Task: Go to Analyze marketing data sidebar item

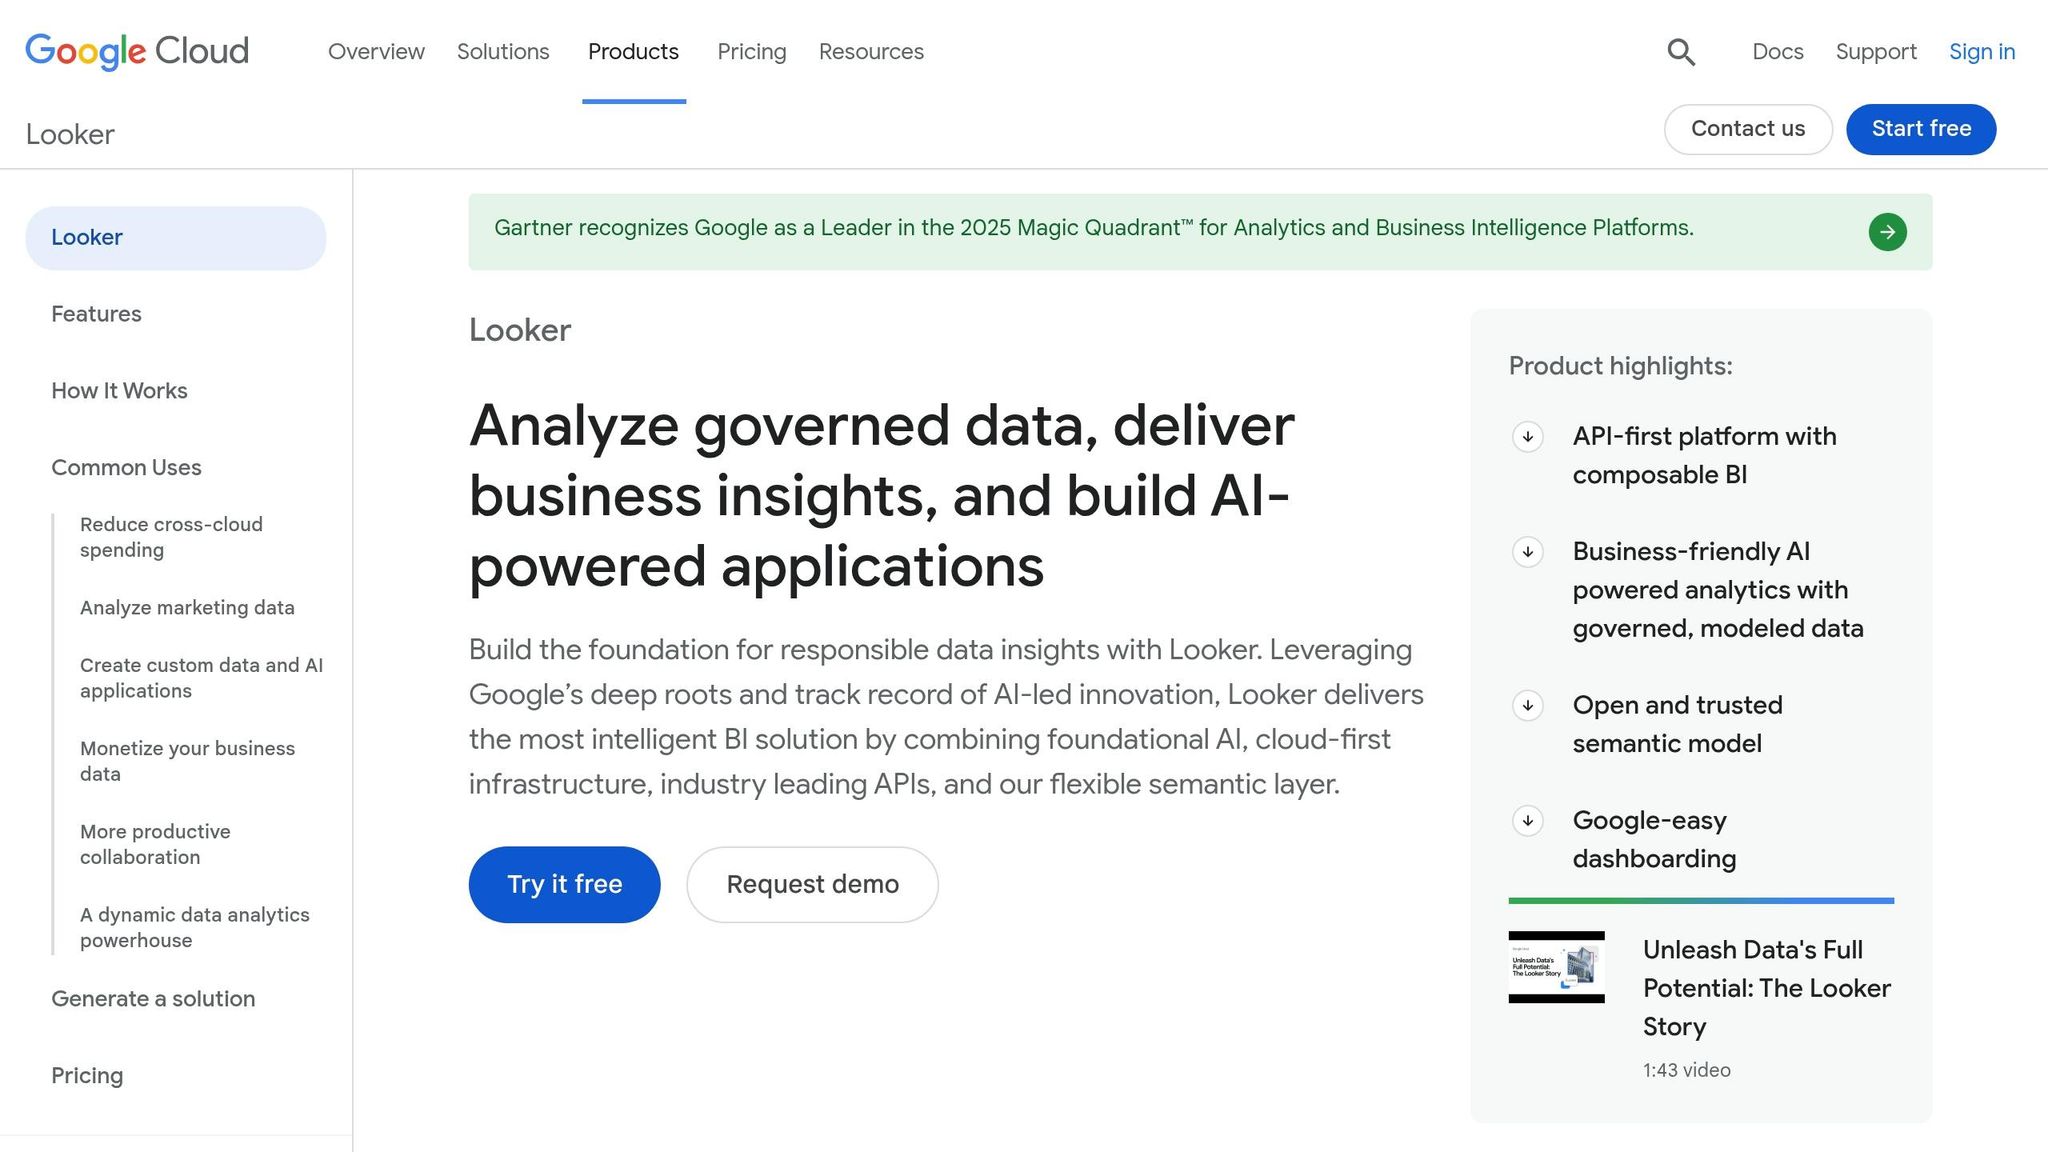Action: (187, 608)
